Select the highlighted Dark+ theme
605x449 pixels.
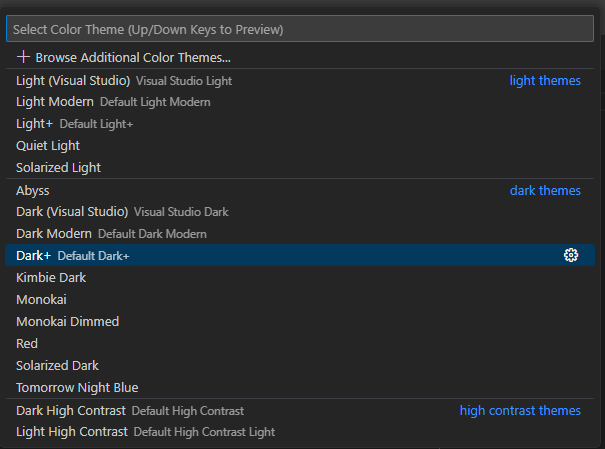tap(35, 256)
